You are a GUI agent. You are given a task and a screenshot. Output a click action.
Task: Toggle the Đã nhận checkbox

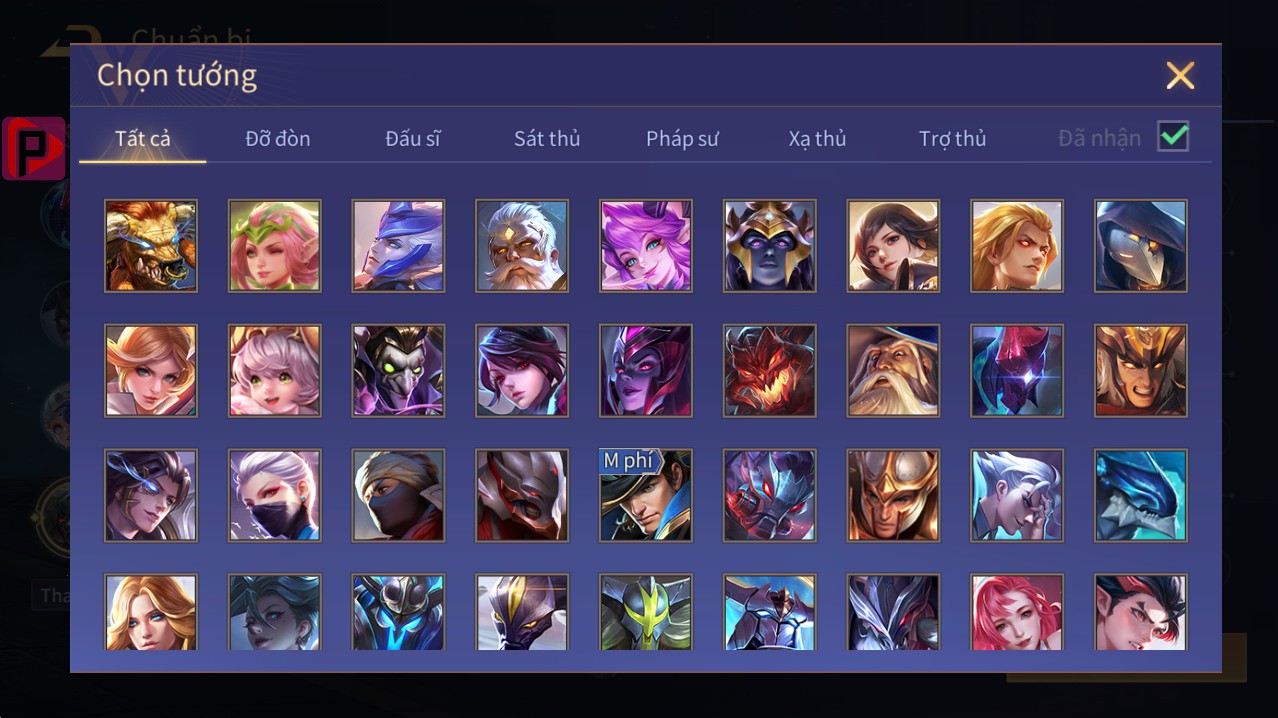coord(1173,137)
